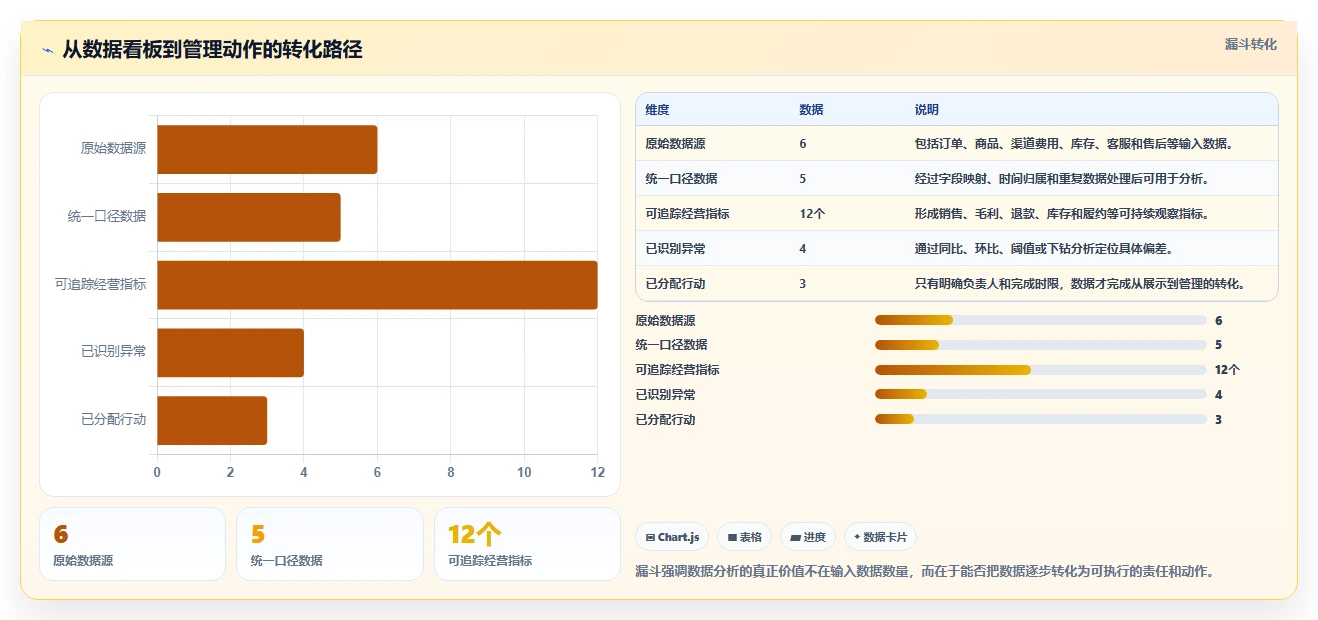Open the 12个 可追踪经营指标 stat card
The image size is (1318, 620).
point(527,544)
